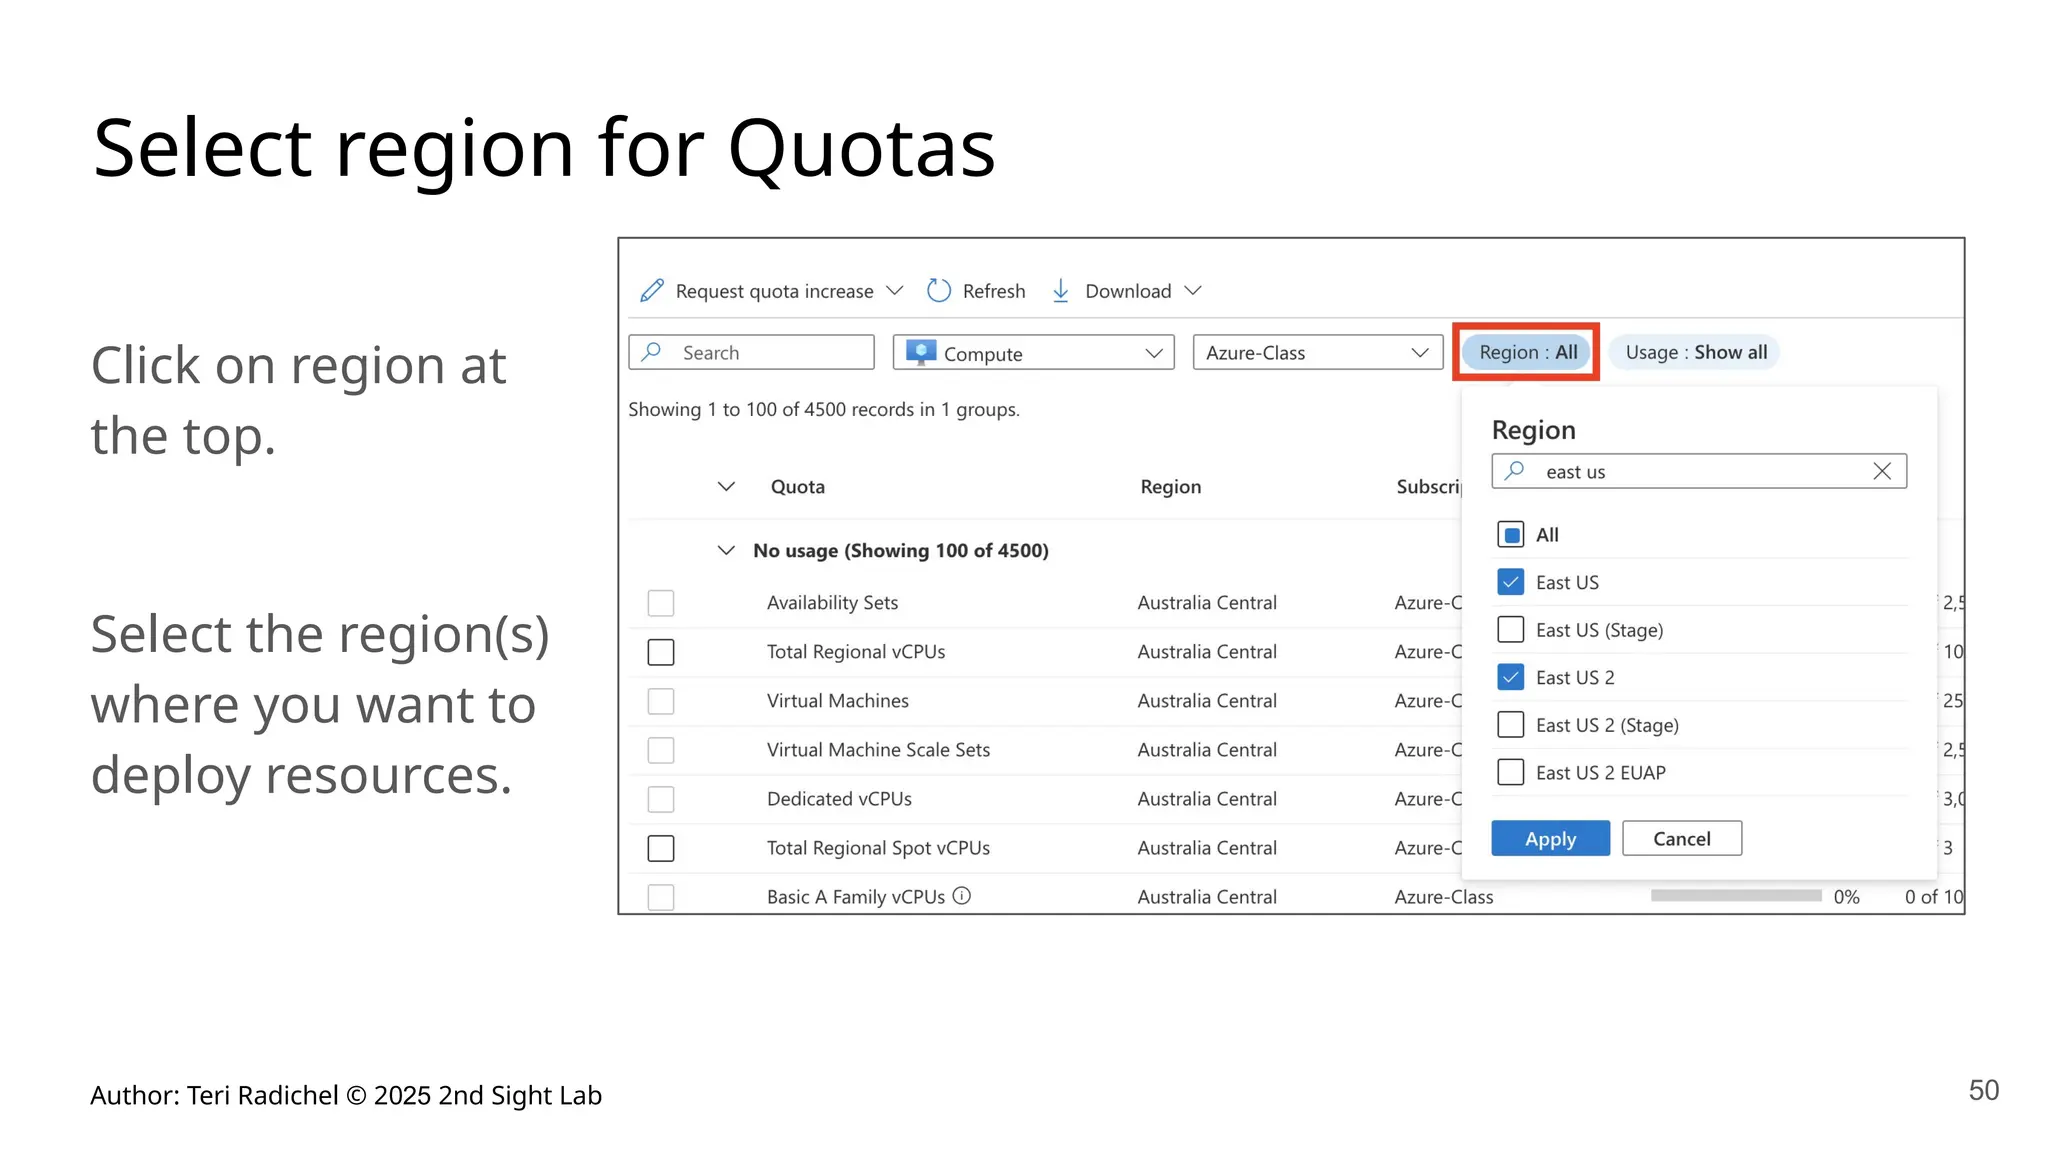Click the pencil icon for quota increase

pyautogui.click(x=652, y=291)
